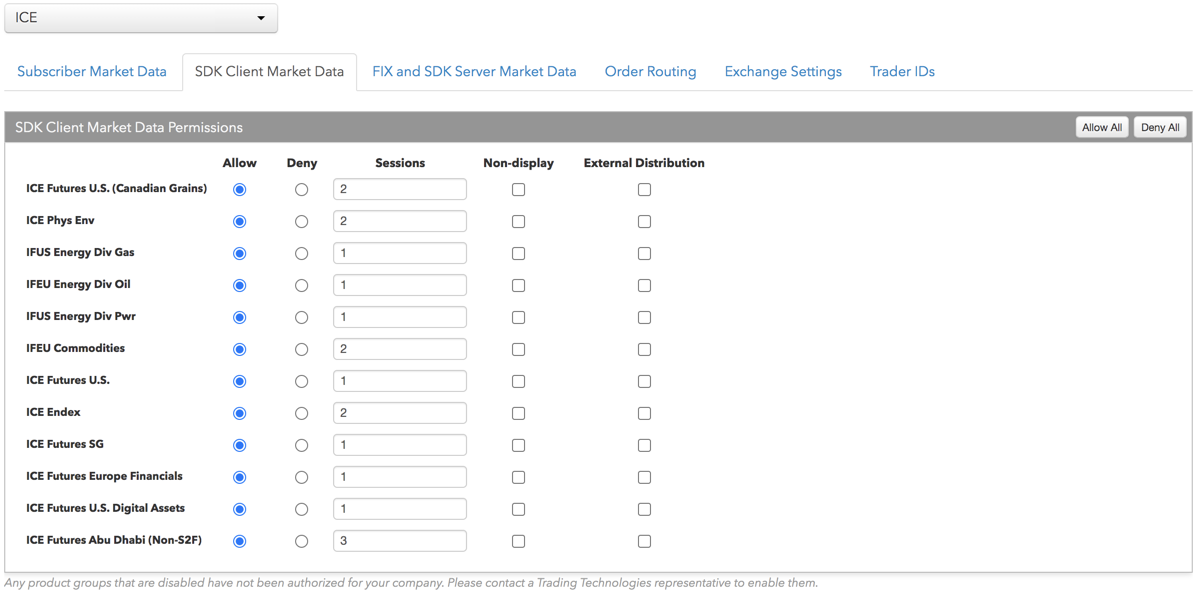
Task: Focus the Sessions field for IFUS Energy Div Pwr
Action: pyautogui.click(x=399, y=317)
